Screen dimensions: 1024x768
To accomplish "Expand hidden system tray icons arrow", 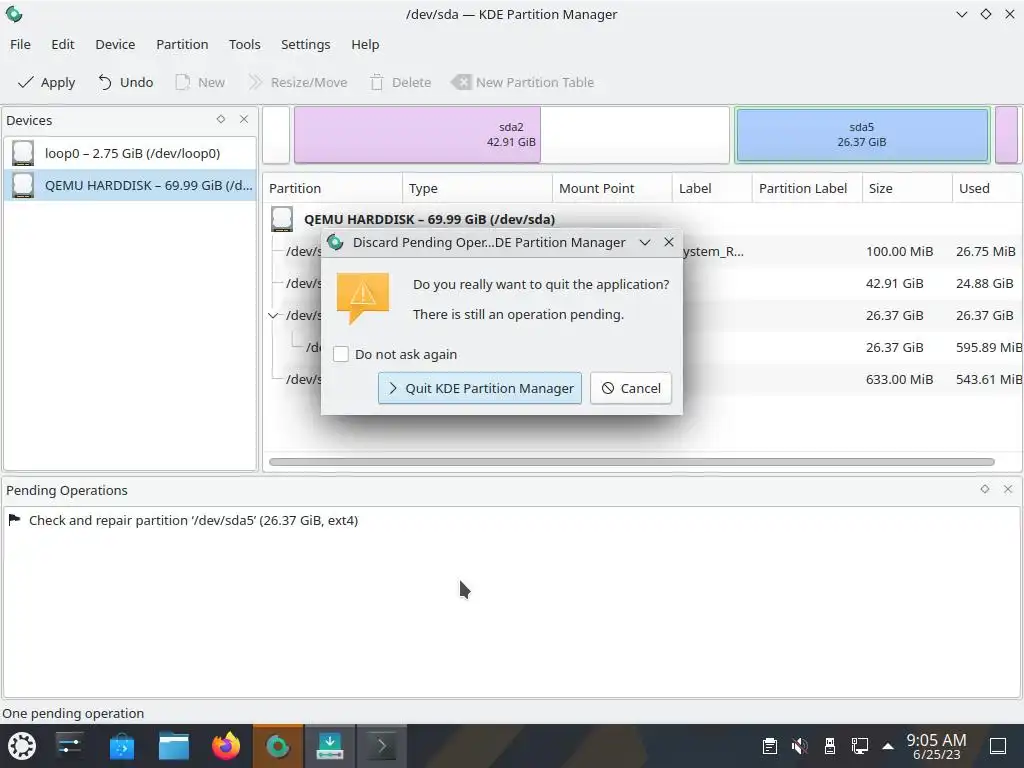I will coord(888,746).
